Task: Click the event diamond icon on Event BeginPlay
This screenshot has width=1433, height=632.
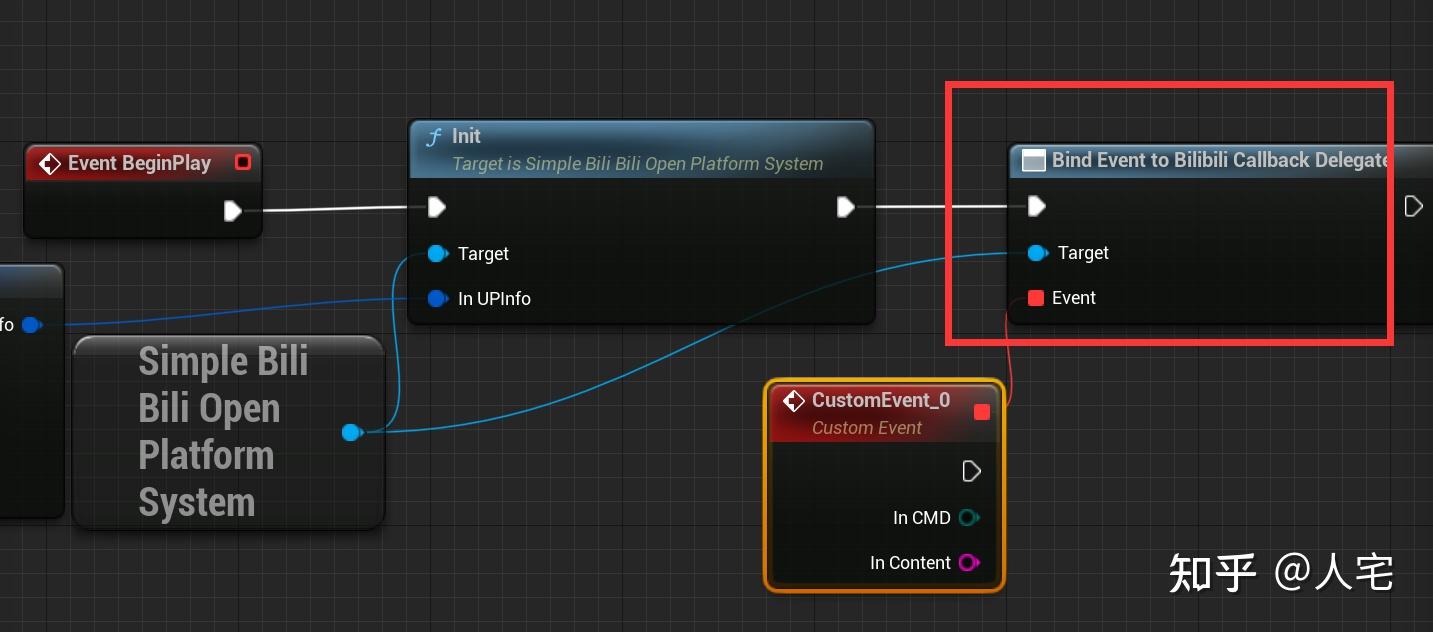Action: pos(50,163)
